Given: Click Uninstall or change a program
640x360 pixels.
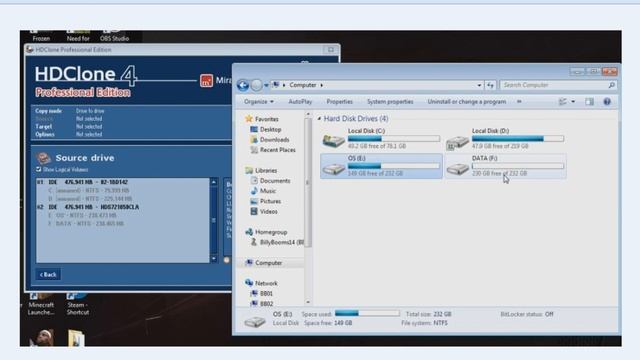Looking at the screenshot, I should click(x=467, y=102).
